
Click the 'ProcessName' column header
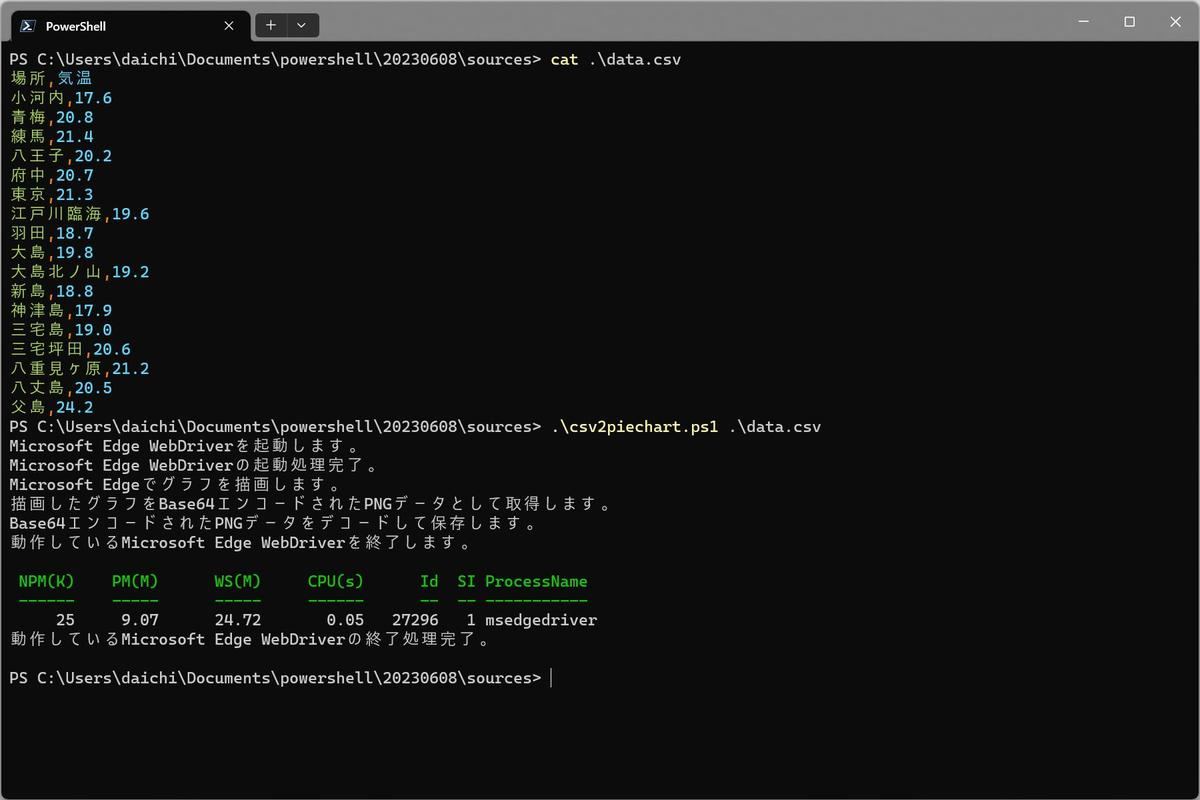click(536, 581)
